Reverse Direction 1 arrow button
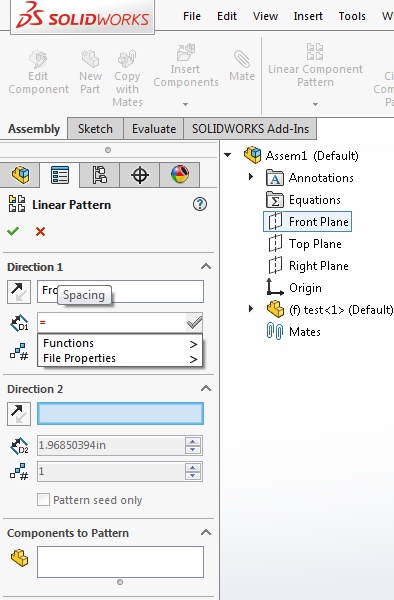This screenshot has height=600, width=394. (19, 292)
